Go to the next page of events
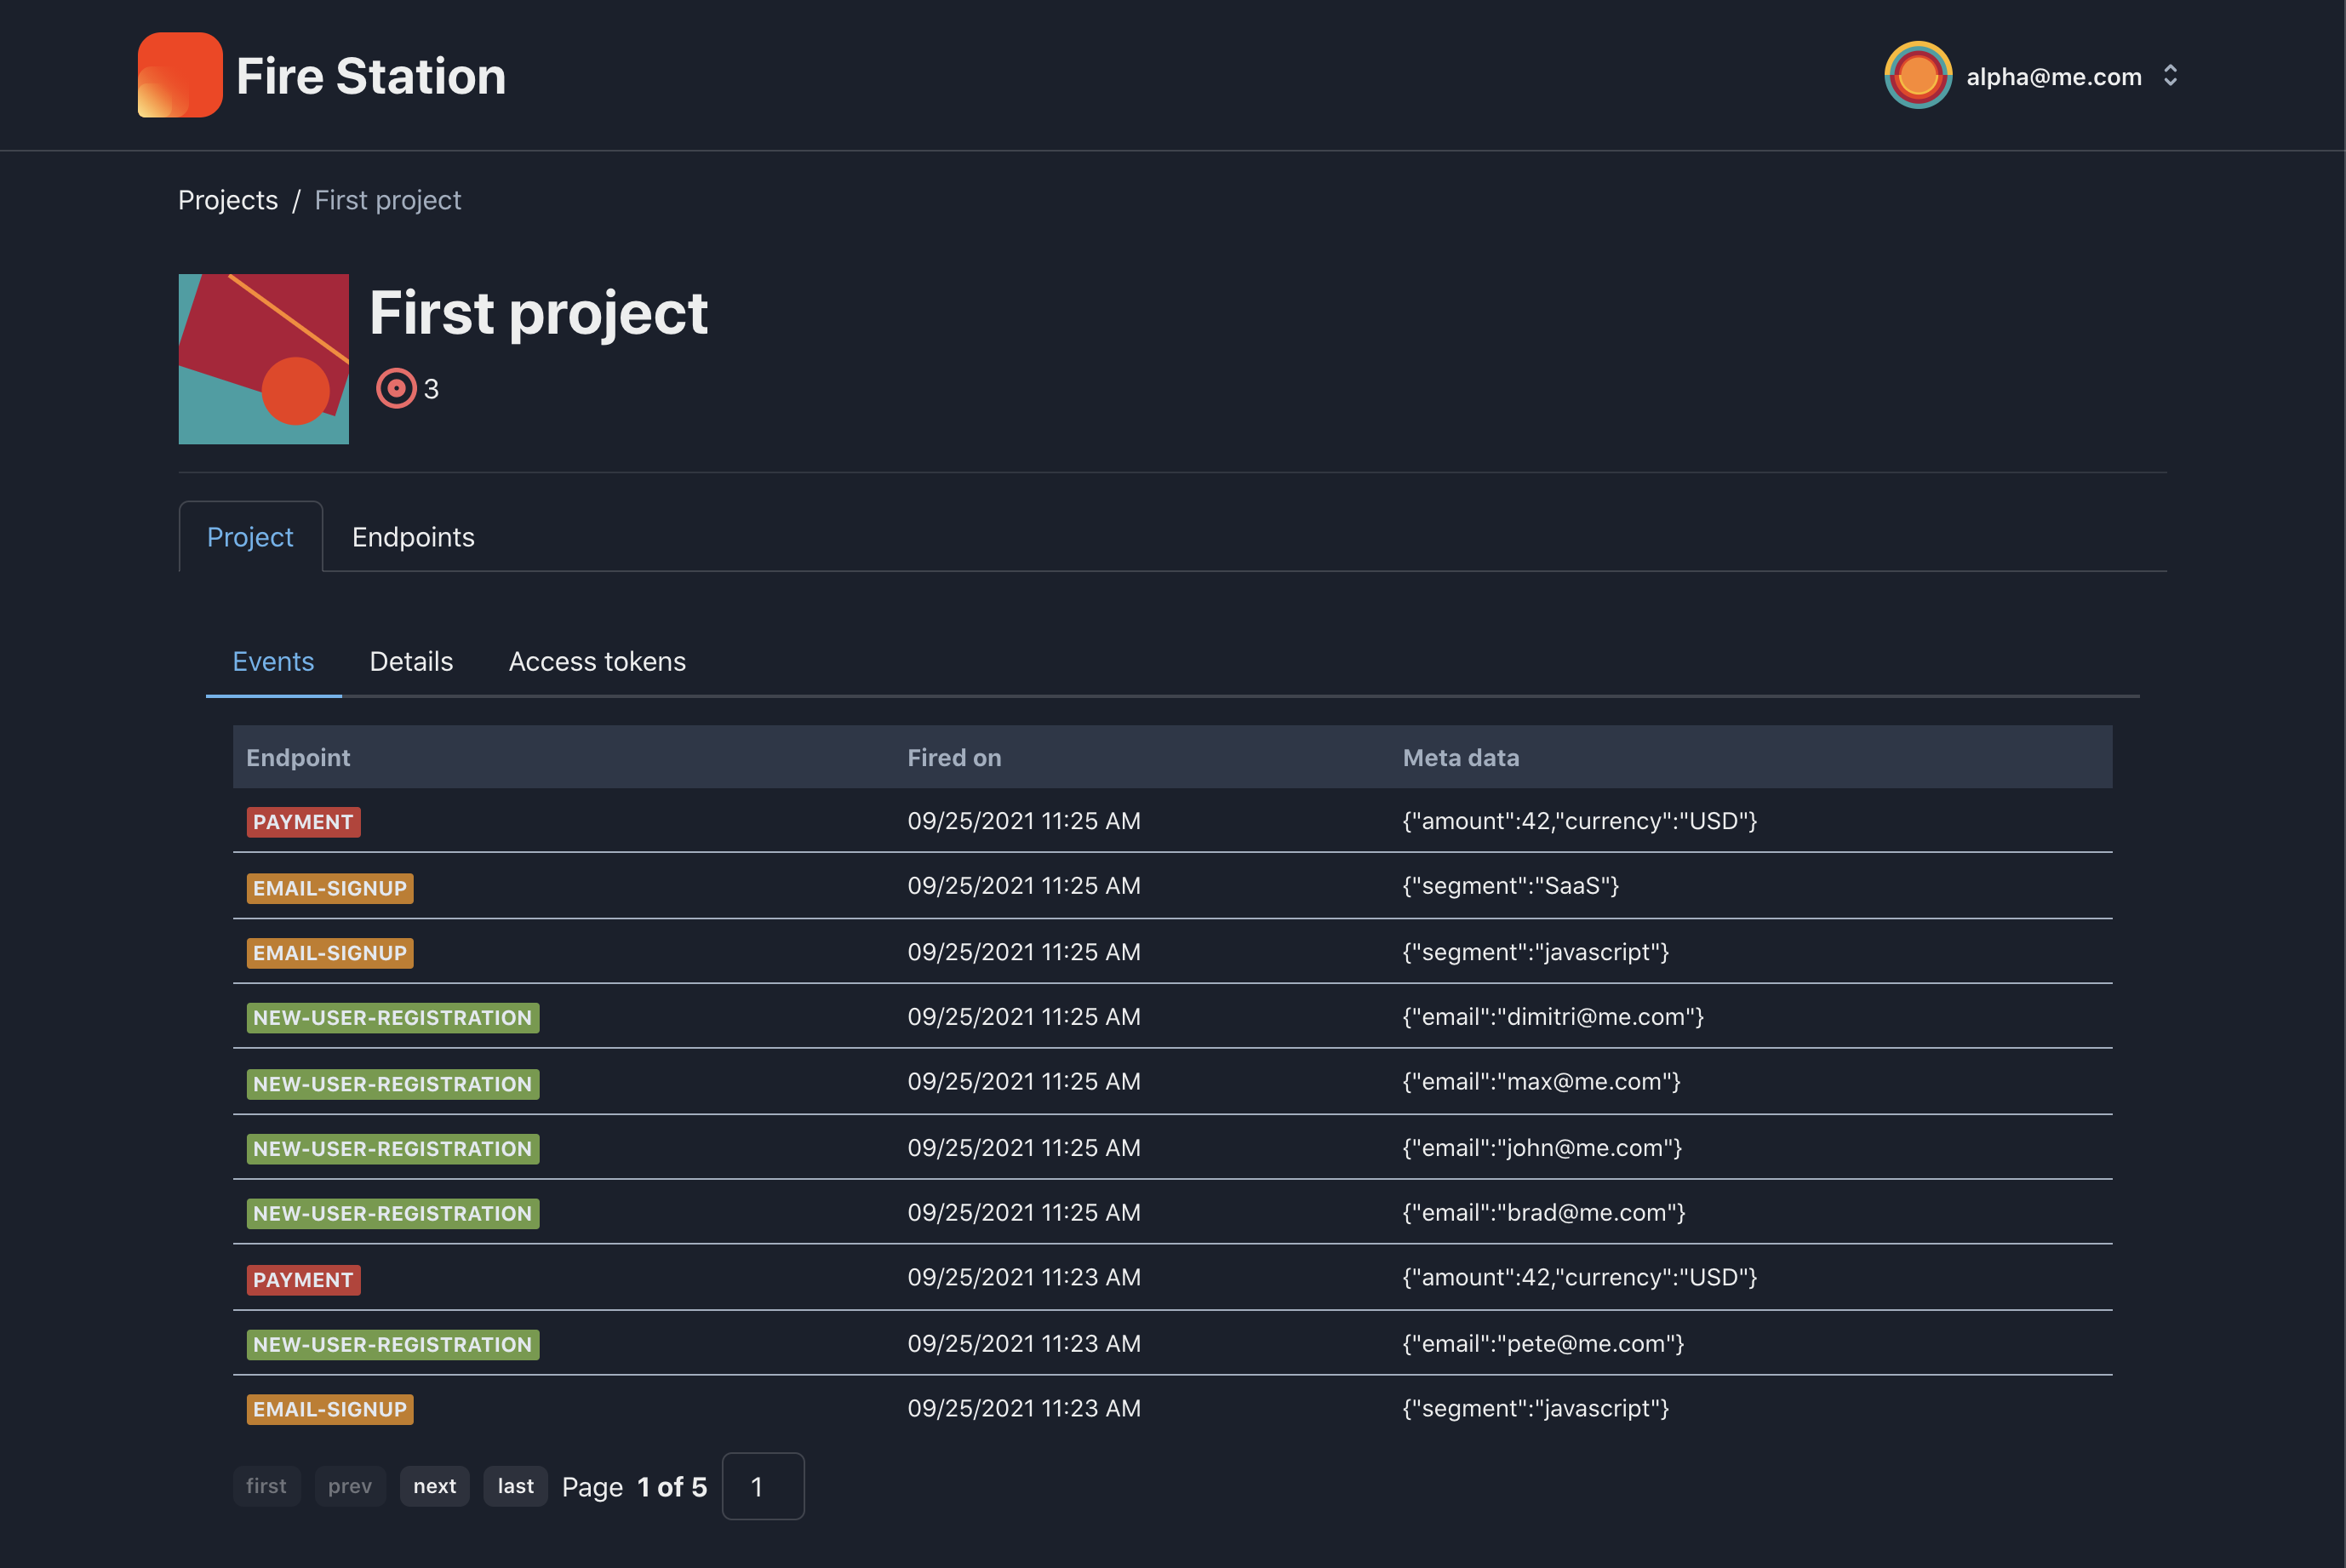The image size is (2346, 1568). coord(434,1486)
